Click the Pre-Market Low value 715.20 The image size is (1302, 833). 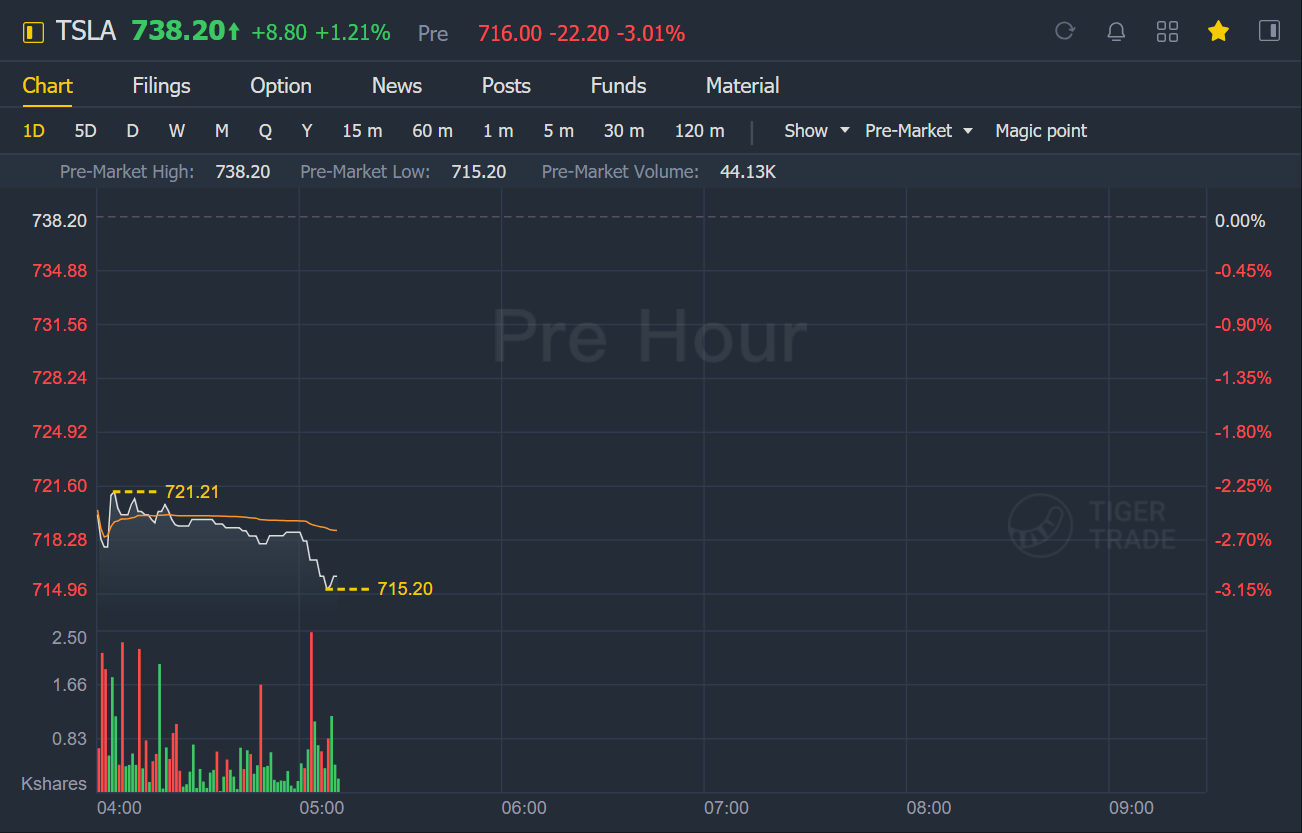tap(478, 172)
